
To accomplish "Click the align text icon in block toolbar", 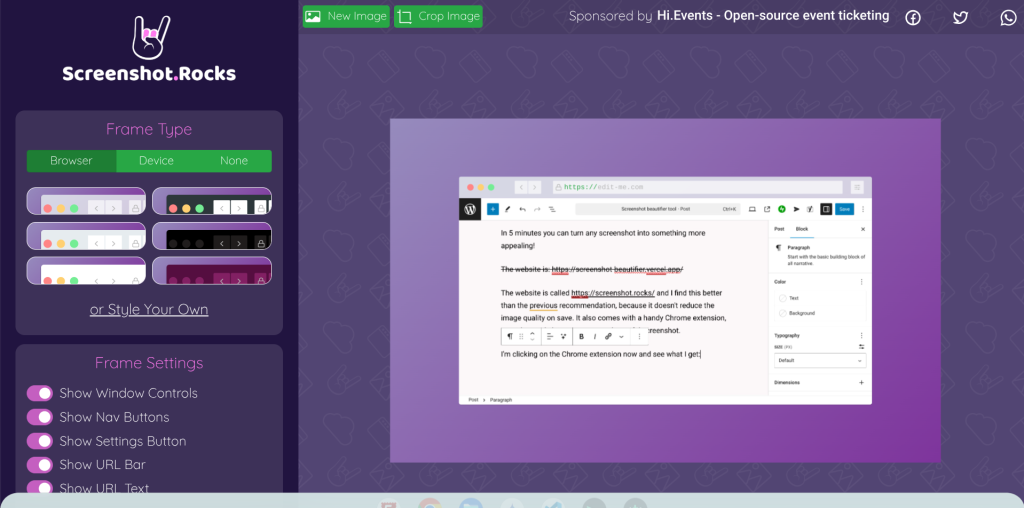I will (x=550, y=336).
